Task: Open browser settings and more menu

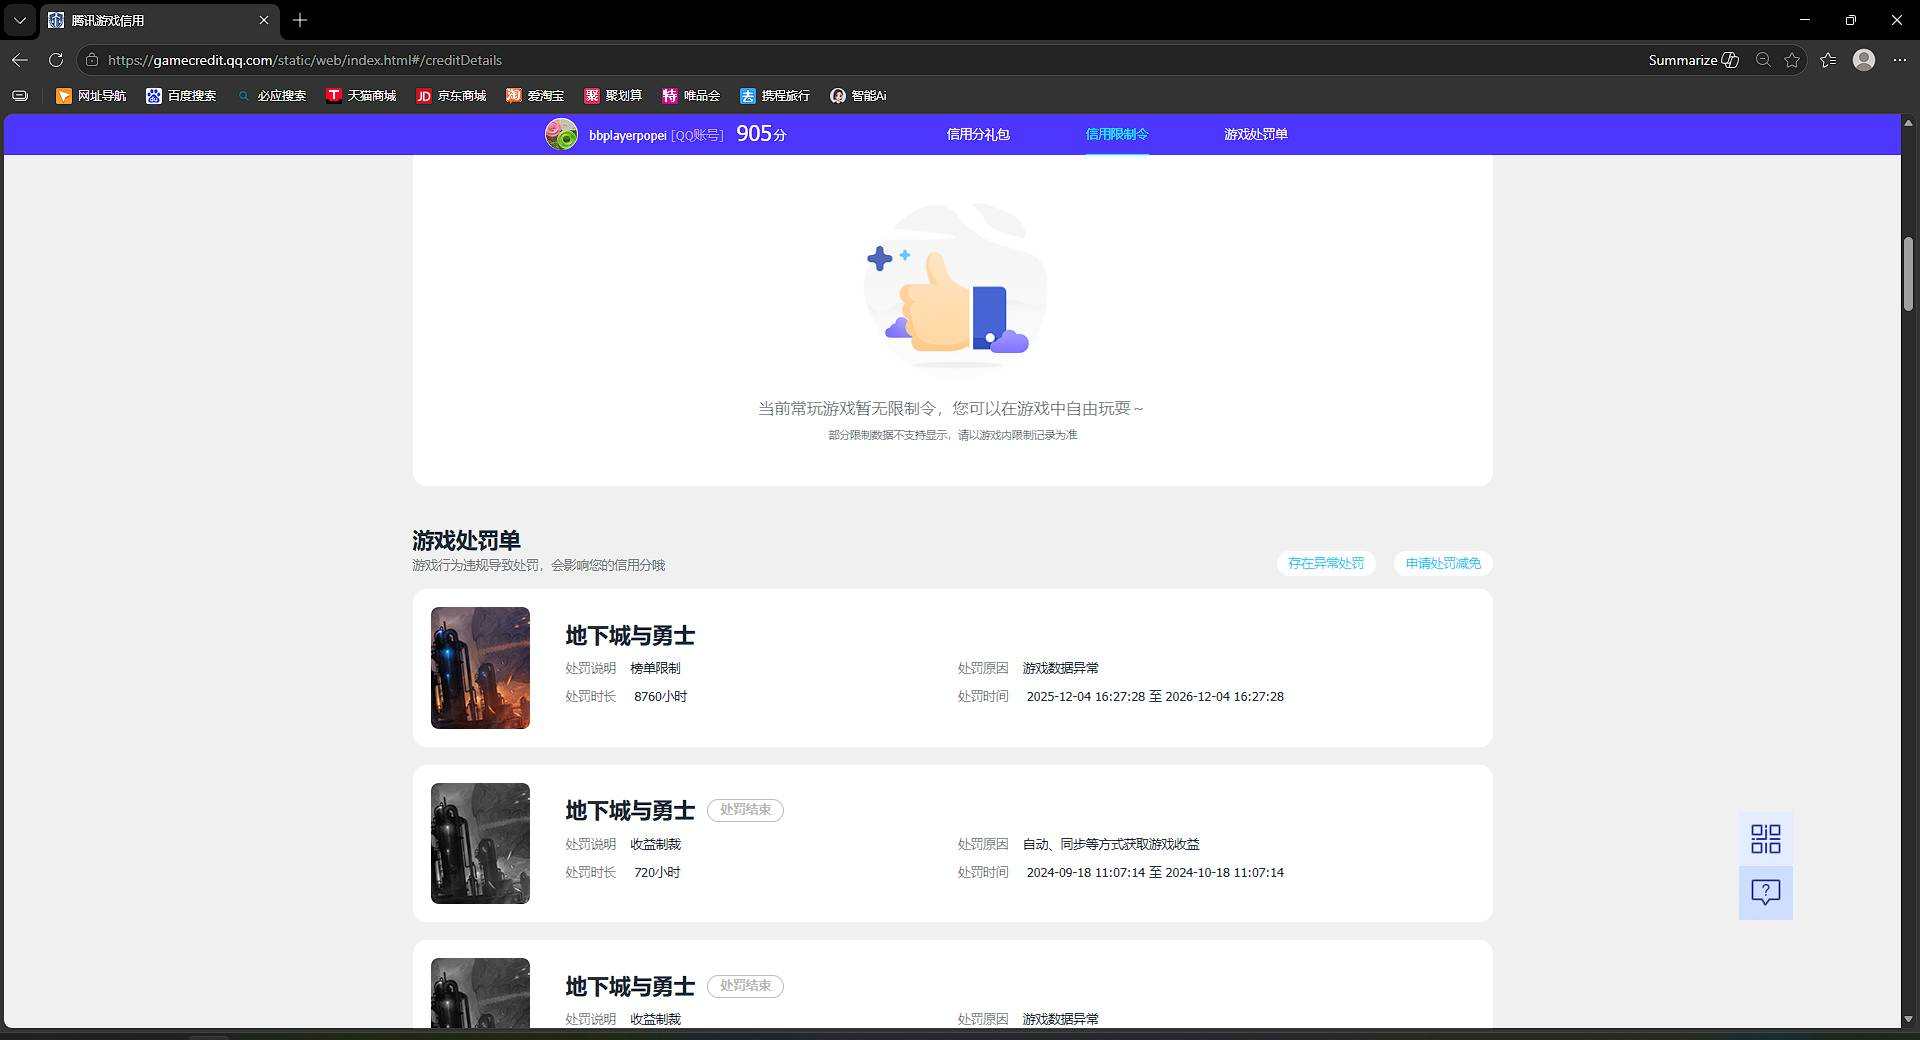Action: tap(1900, 60)
